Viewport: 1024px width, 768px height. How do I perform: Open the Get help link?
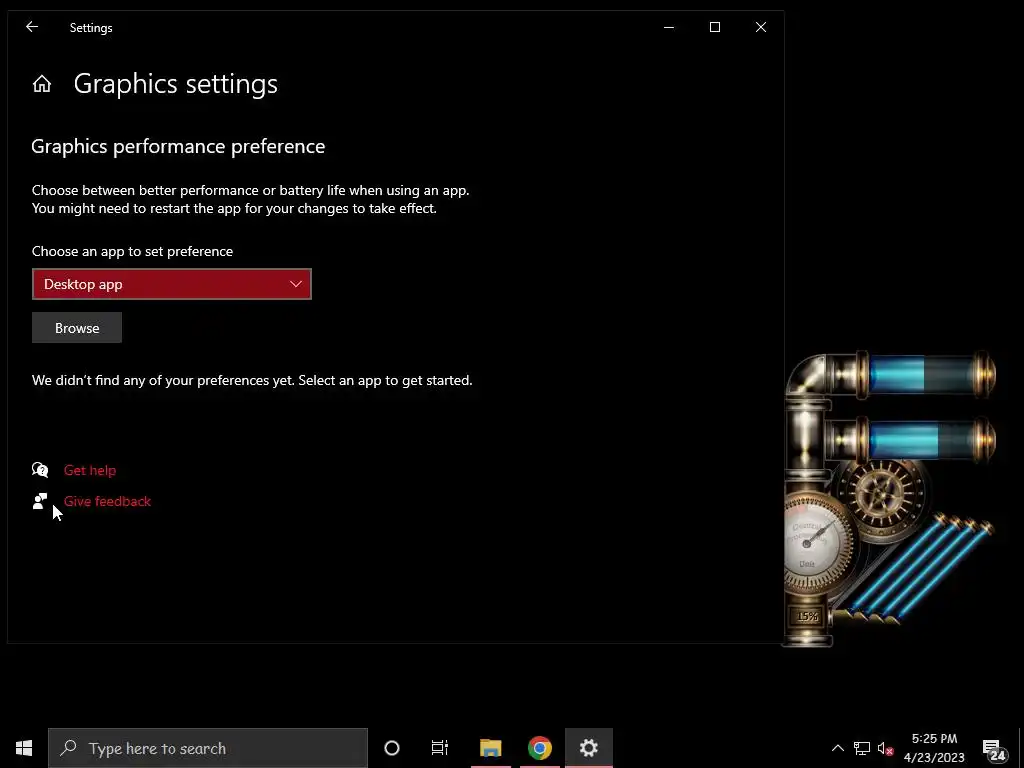coord(90,470)
